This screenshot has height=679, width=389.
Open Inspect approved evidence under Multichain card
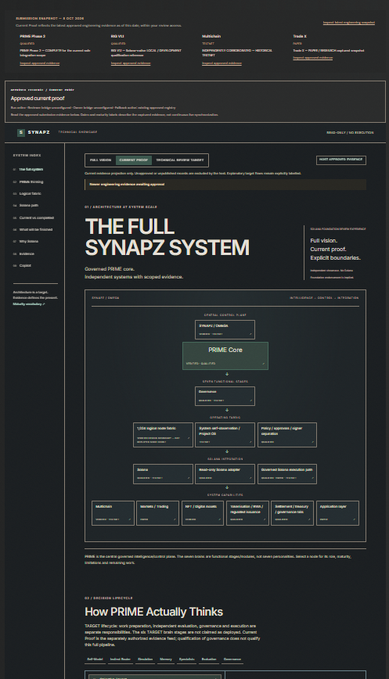click(x=222, y=63)
